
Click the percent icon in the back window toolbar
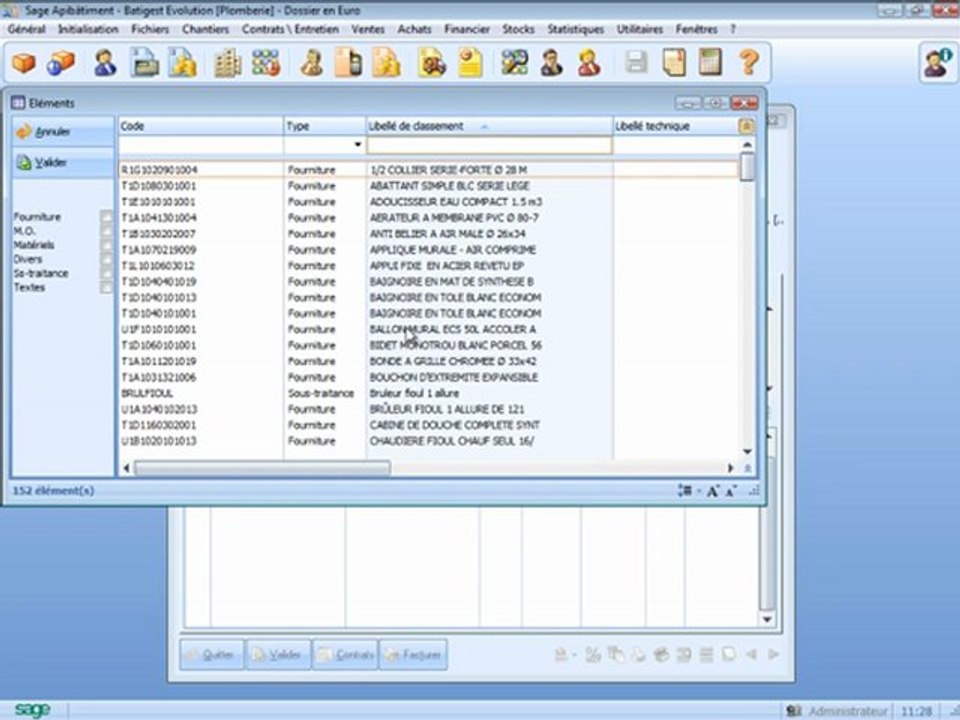point(593,654)
